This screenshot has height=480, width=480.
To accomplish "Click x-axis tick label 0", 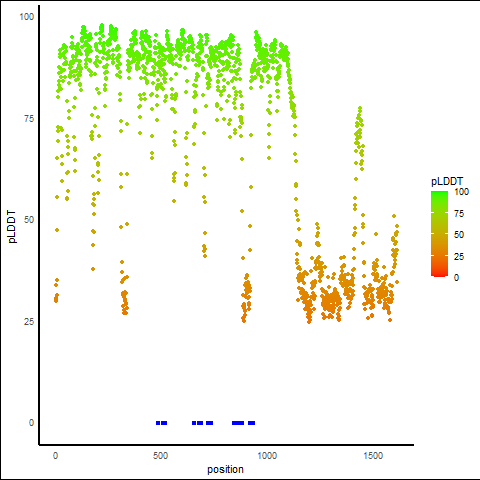I will point(55,456).
